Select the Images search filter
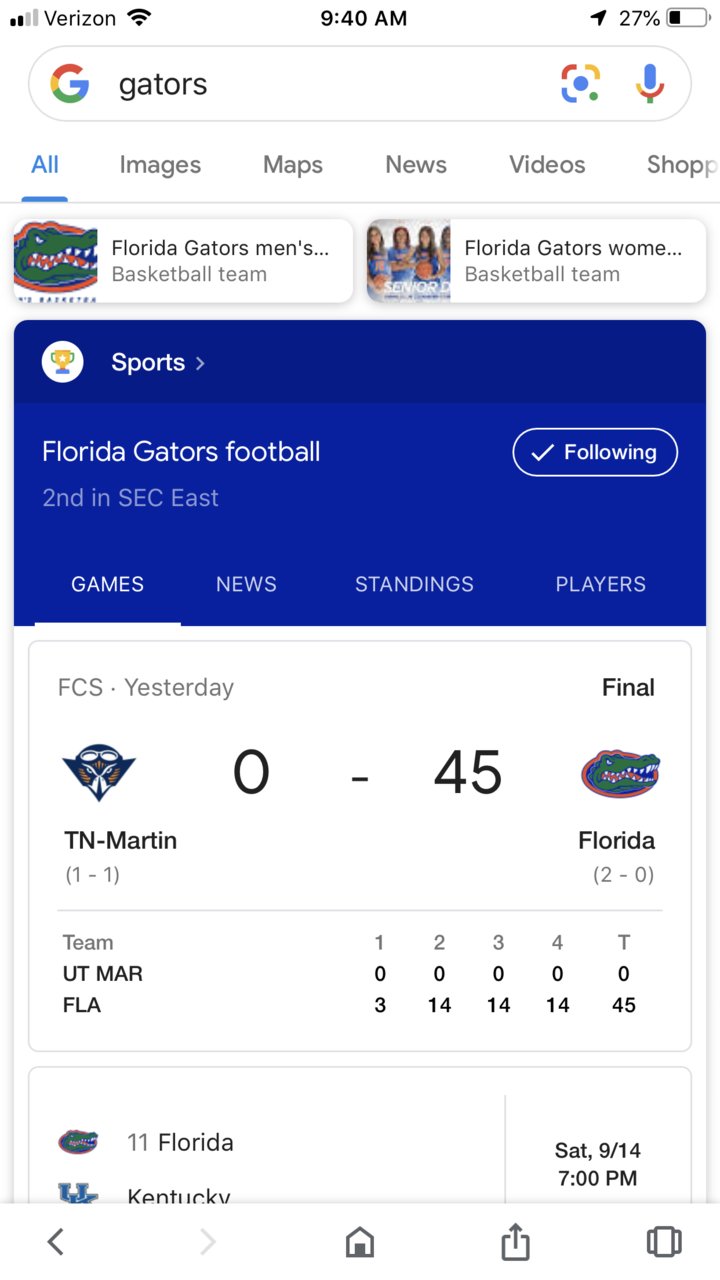 [x=160, y=165]
